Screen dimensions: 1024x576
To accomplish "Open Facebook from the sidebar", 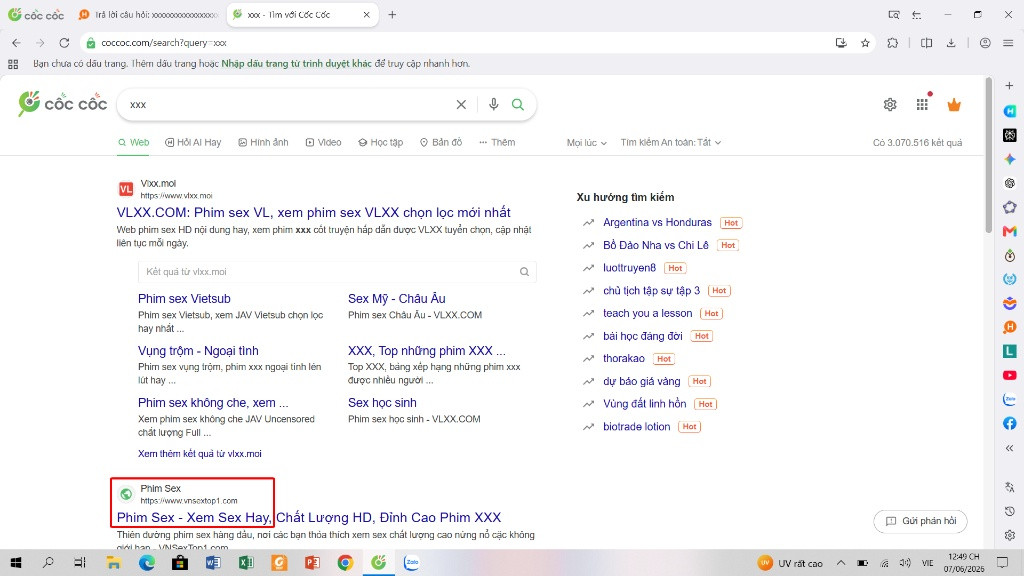I will coord(1010,423).
